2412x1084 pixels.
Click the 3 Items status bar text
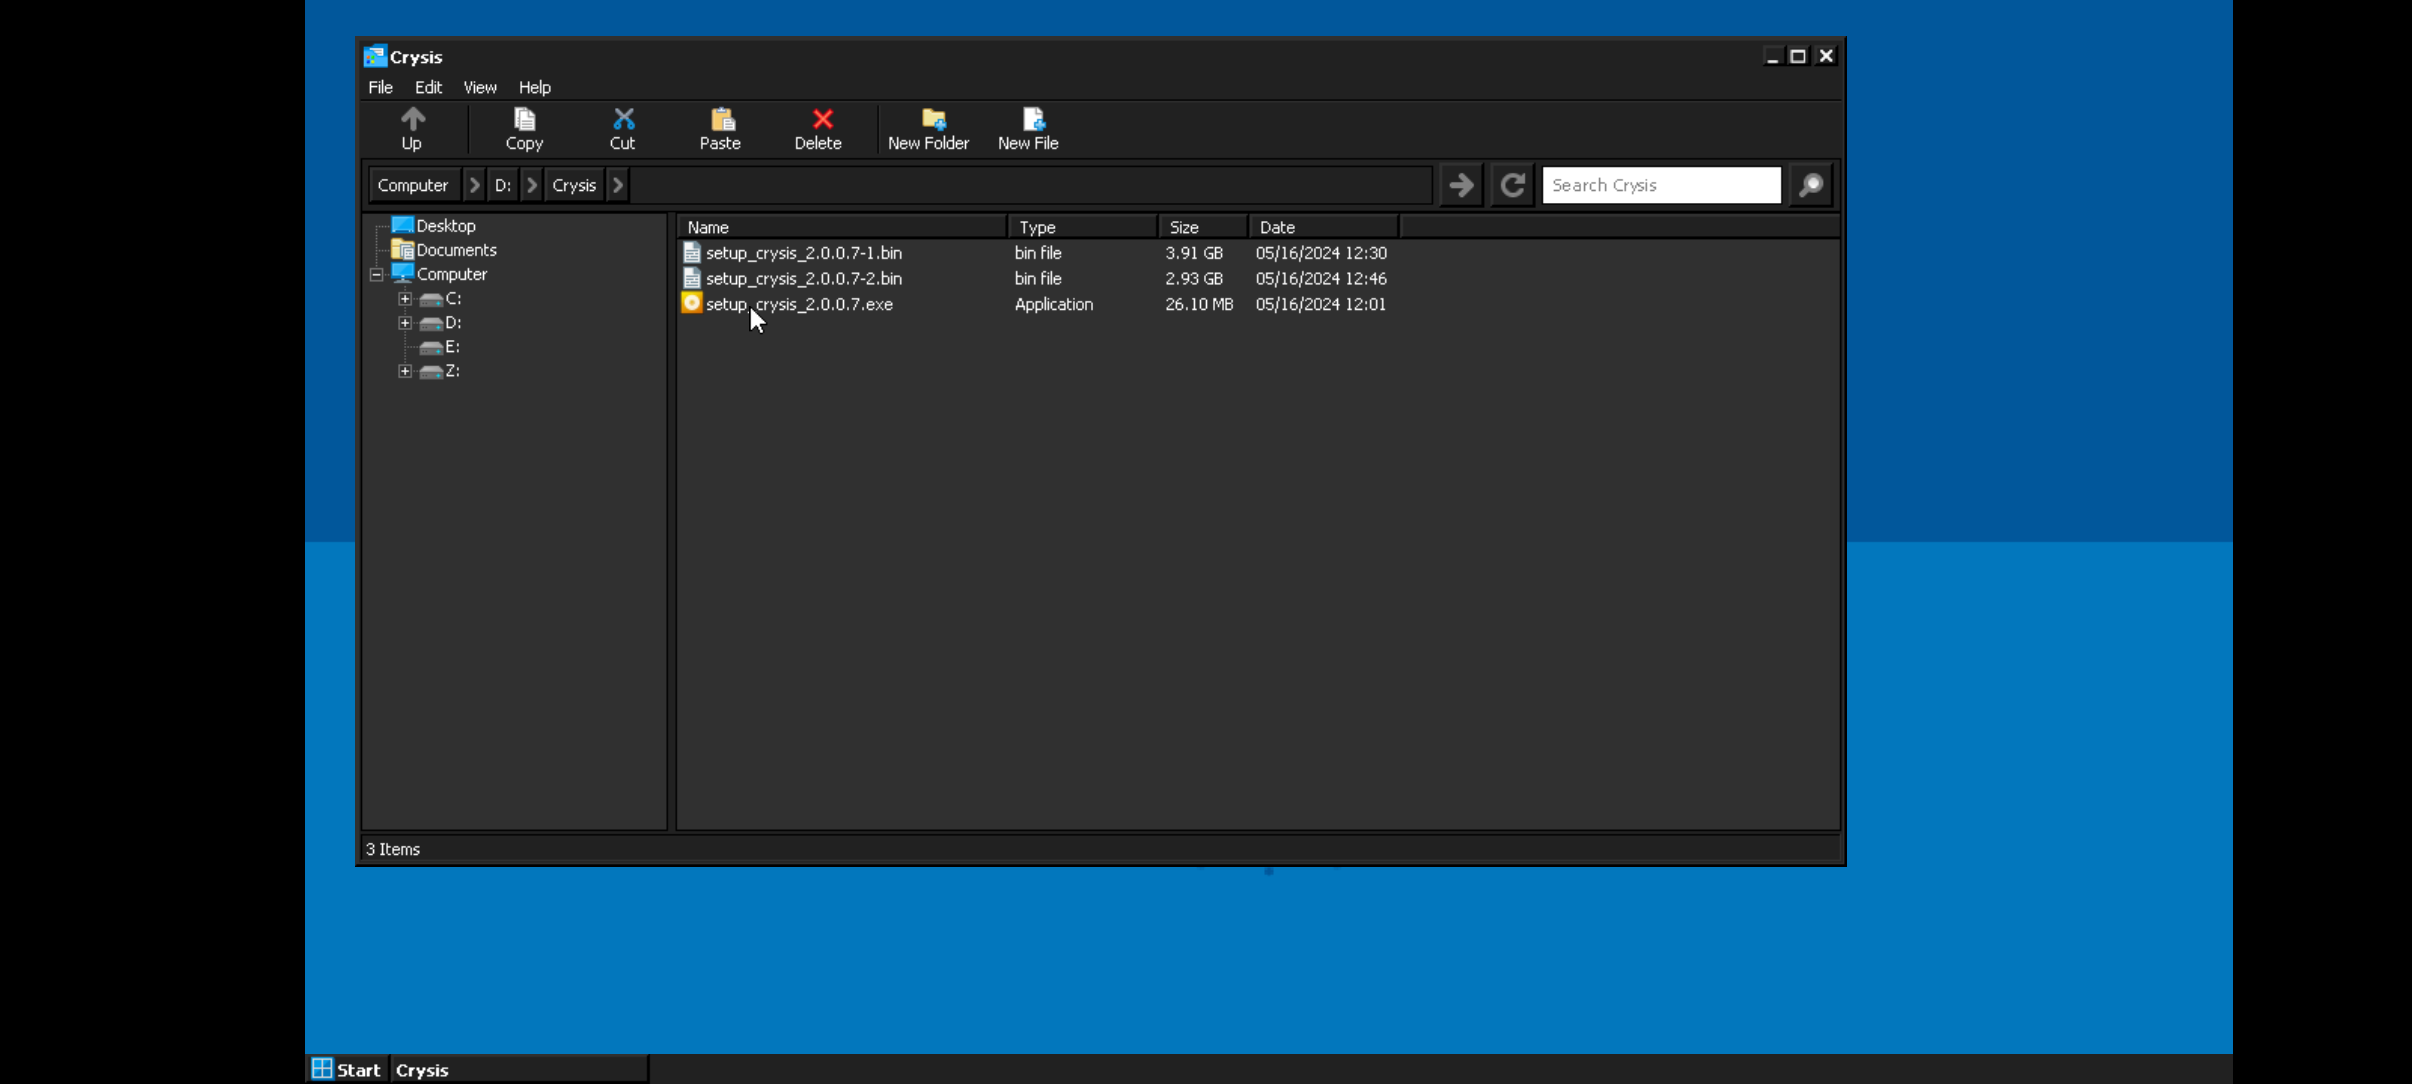393,849
